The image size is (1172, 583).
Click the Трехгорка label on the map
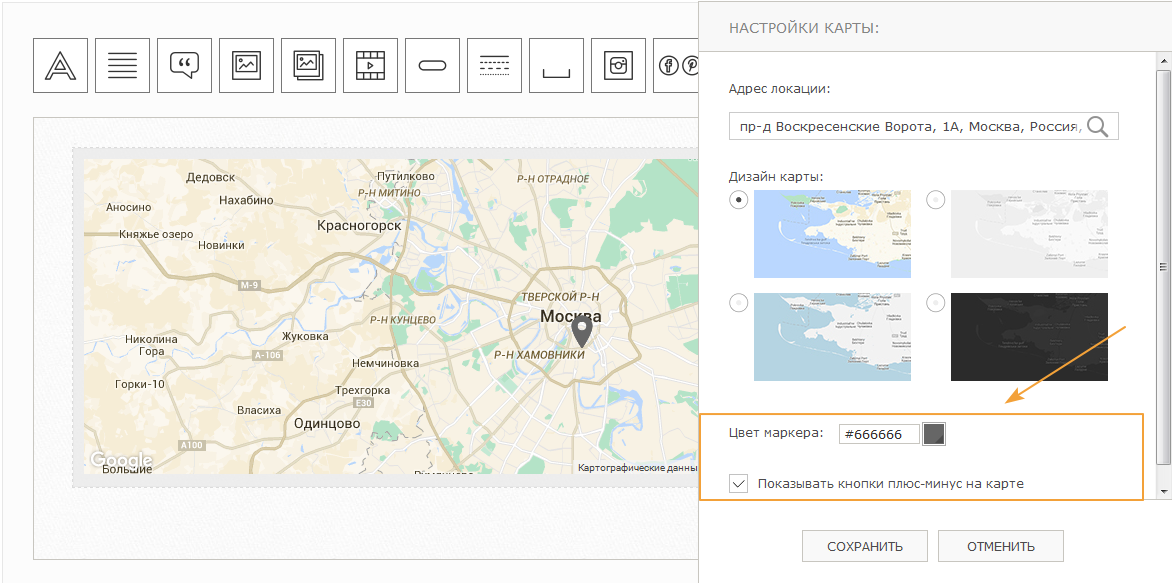[363, 390]
